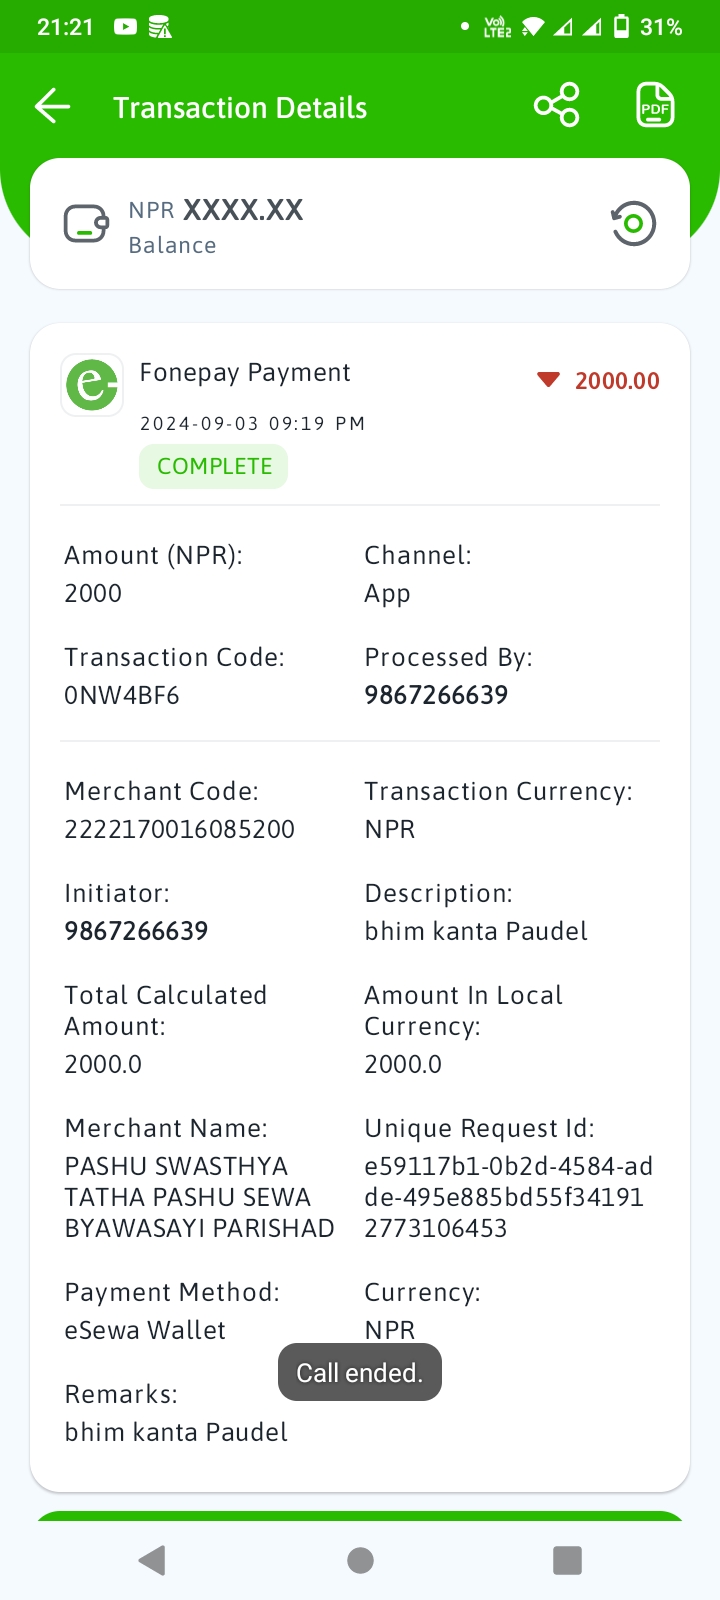The width and height of the screenshot is (720, 1600).
Task: Download transaction as PDF
Action: (655, 105)
